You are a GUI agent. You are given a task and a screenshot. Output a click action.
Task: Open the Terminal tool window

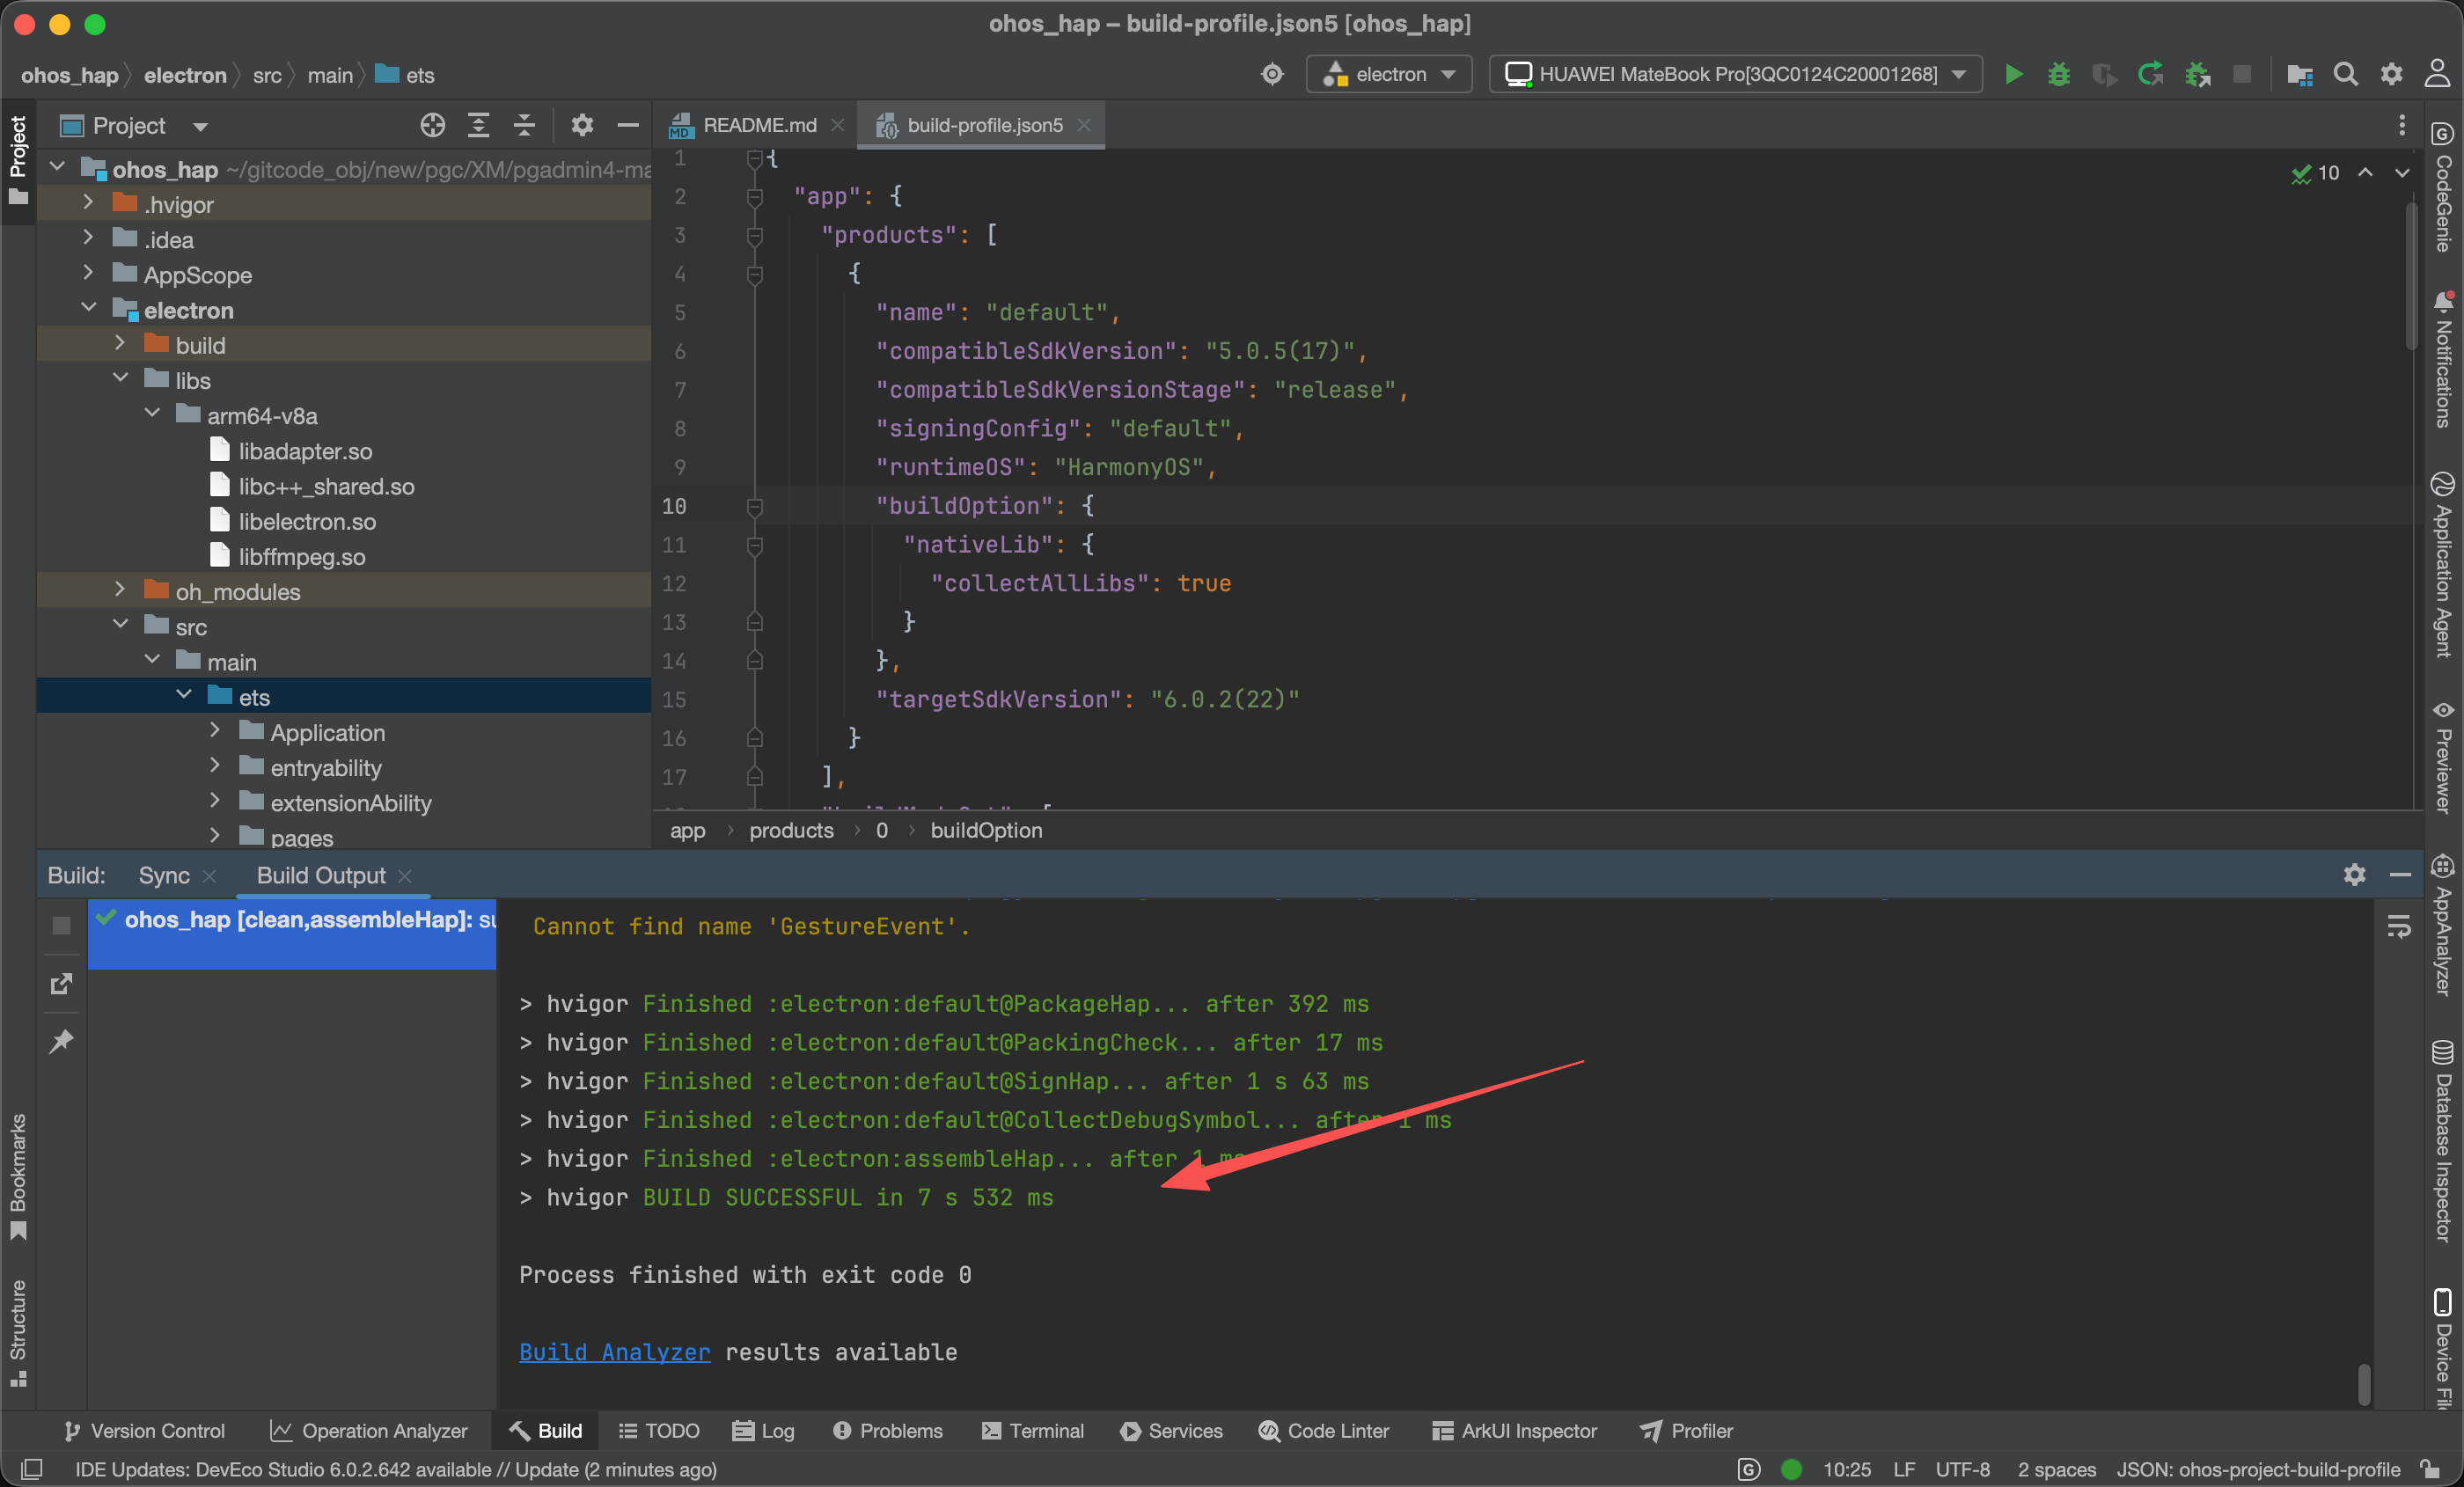tap(1032, 1431)
